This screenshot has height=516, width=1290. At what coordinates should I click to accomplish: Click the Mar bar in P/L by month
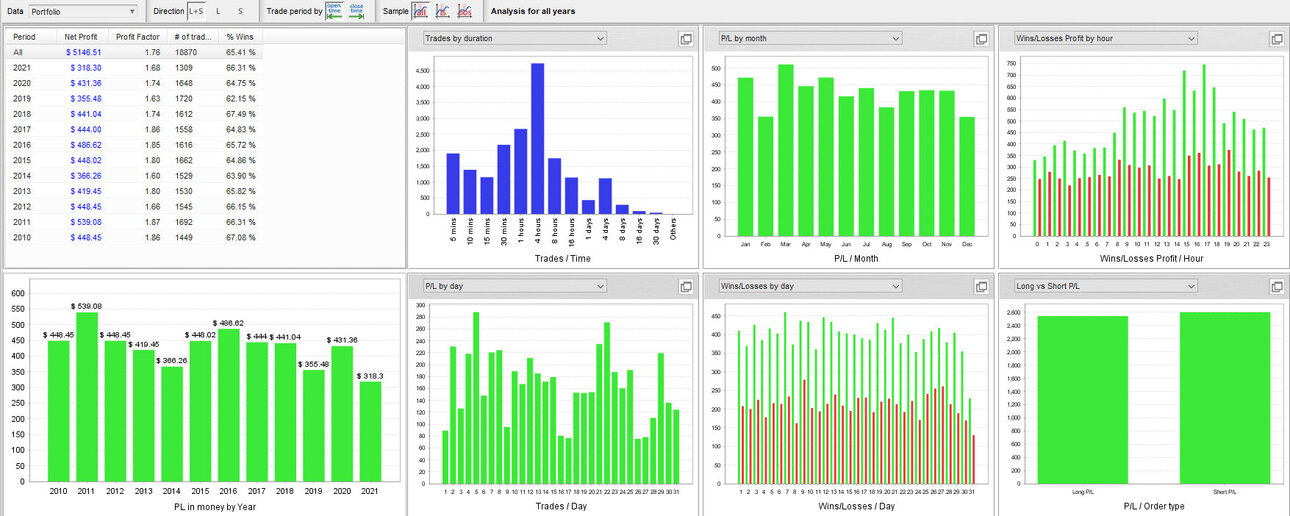tap(785, 150)
